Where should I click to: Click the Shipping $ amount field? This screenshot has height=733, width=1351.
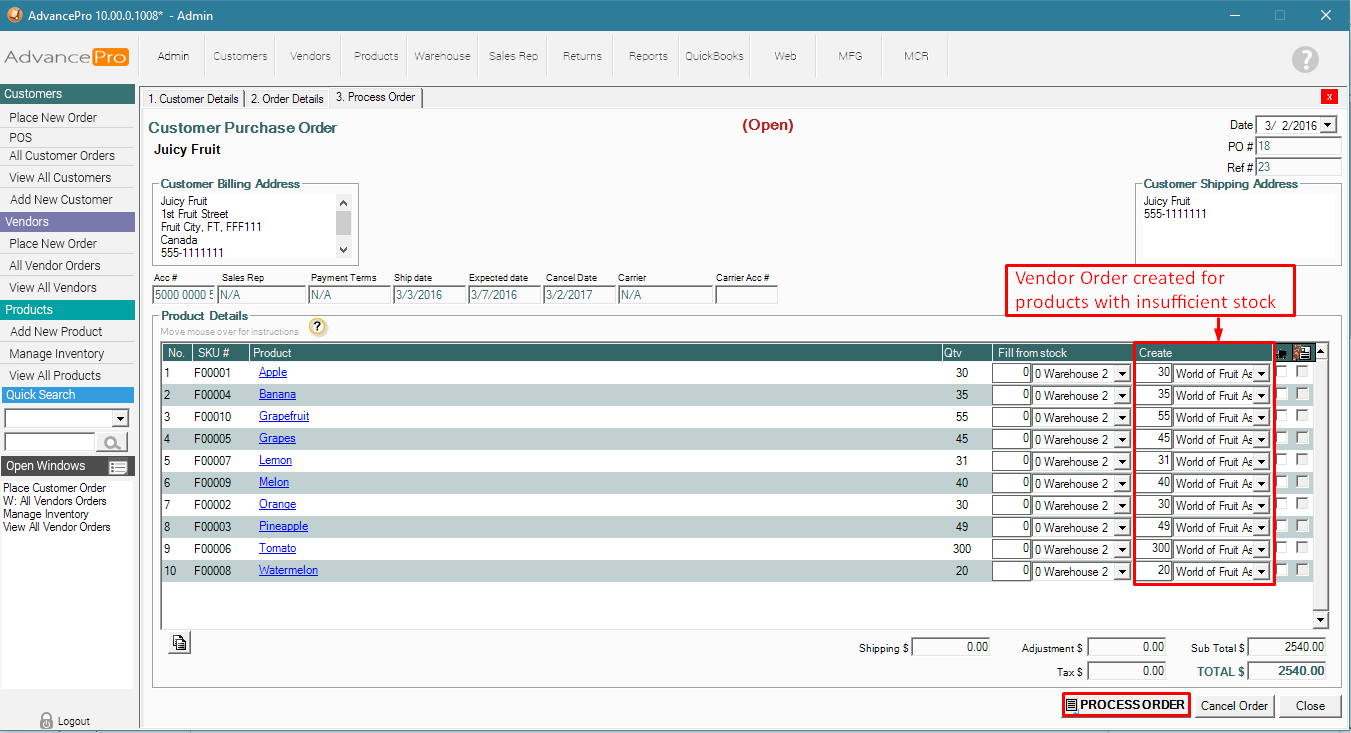pos(950,647)
